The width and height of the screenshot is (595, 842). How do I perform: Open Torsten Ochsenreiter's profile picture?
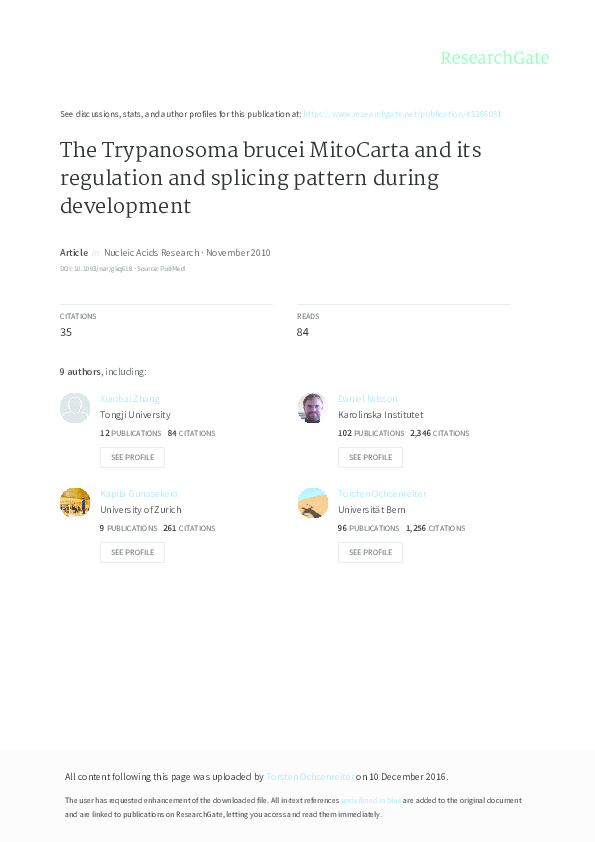[x=312, y=502]
